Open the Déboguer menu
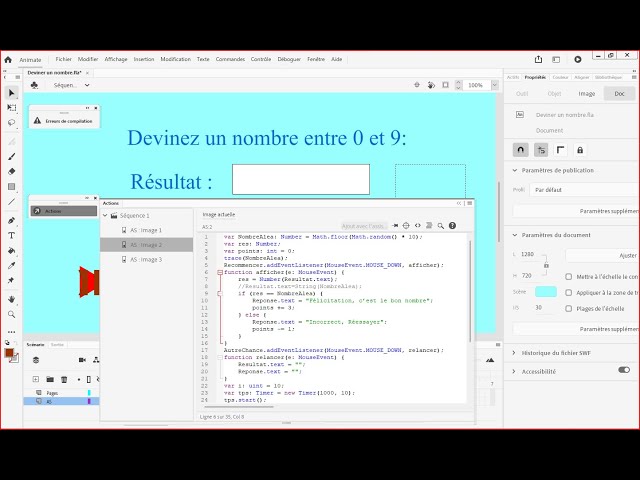The height and width of the screenshot is (480, 640). (x=289, y=59)
